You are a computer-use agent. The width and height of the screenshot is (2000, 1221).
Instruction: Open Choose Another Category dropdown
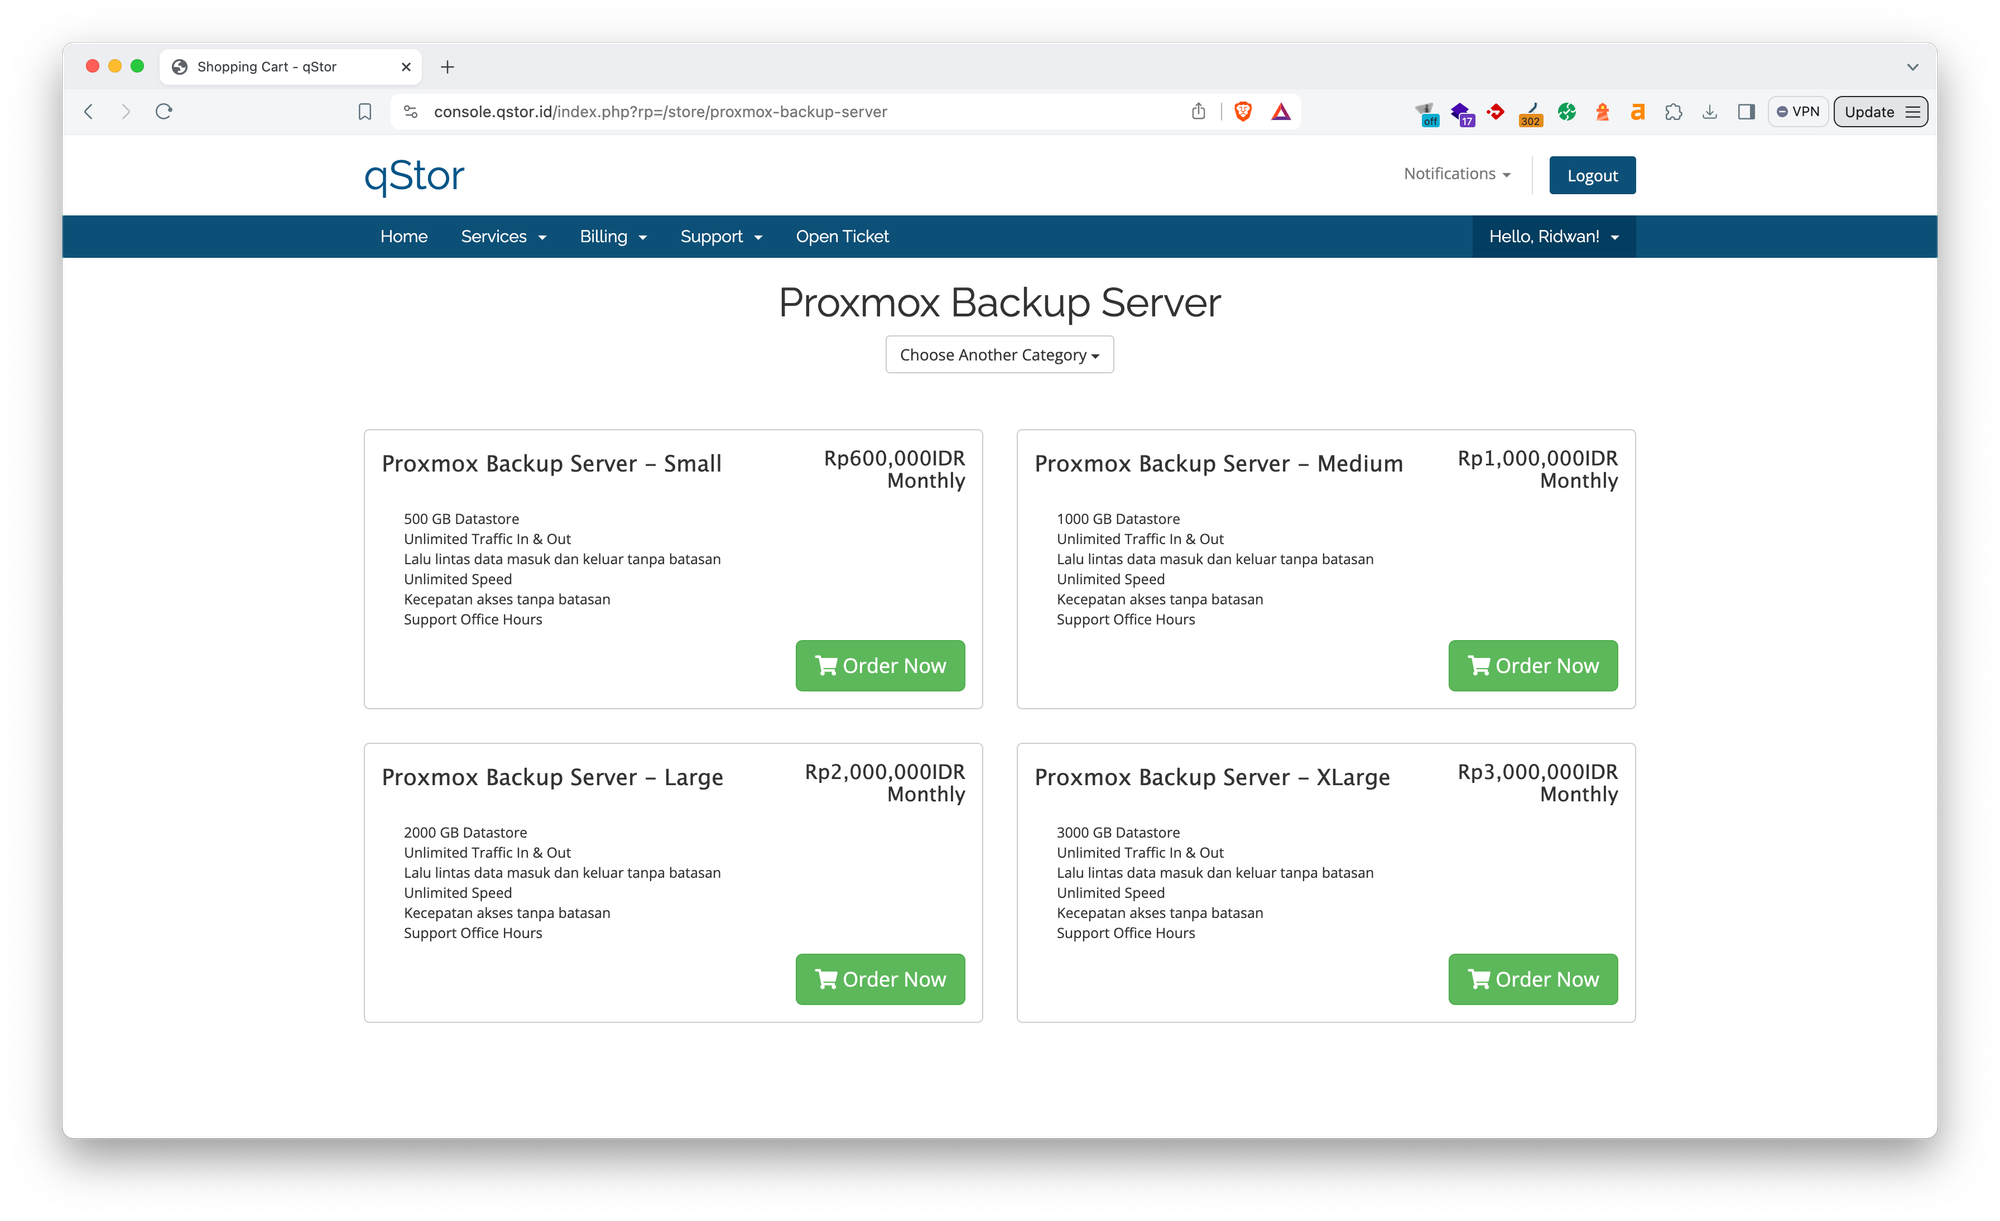999,355
